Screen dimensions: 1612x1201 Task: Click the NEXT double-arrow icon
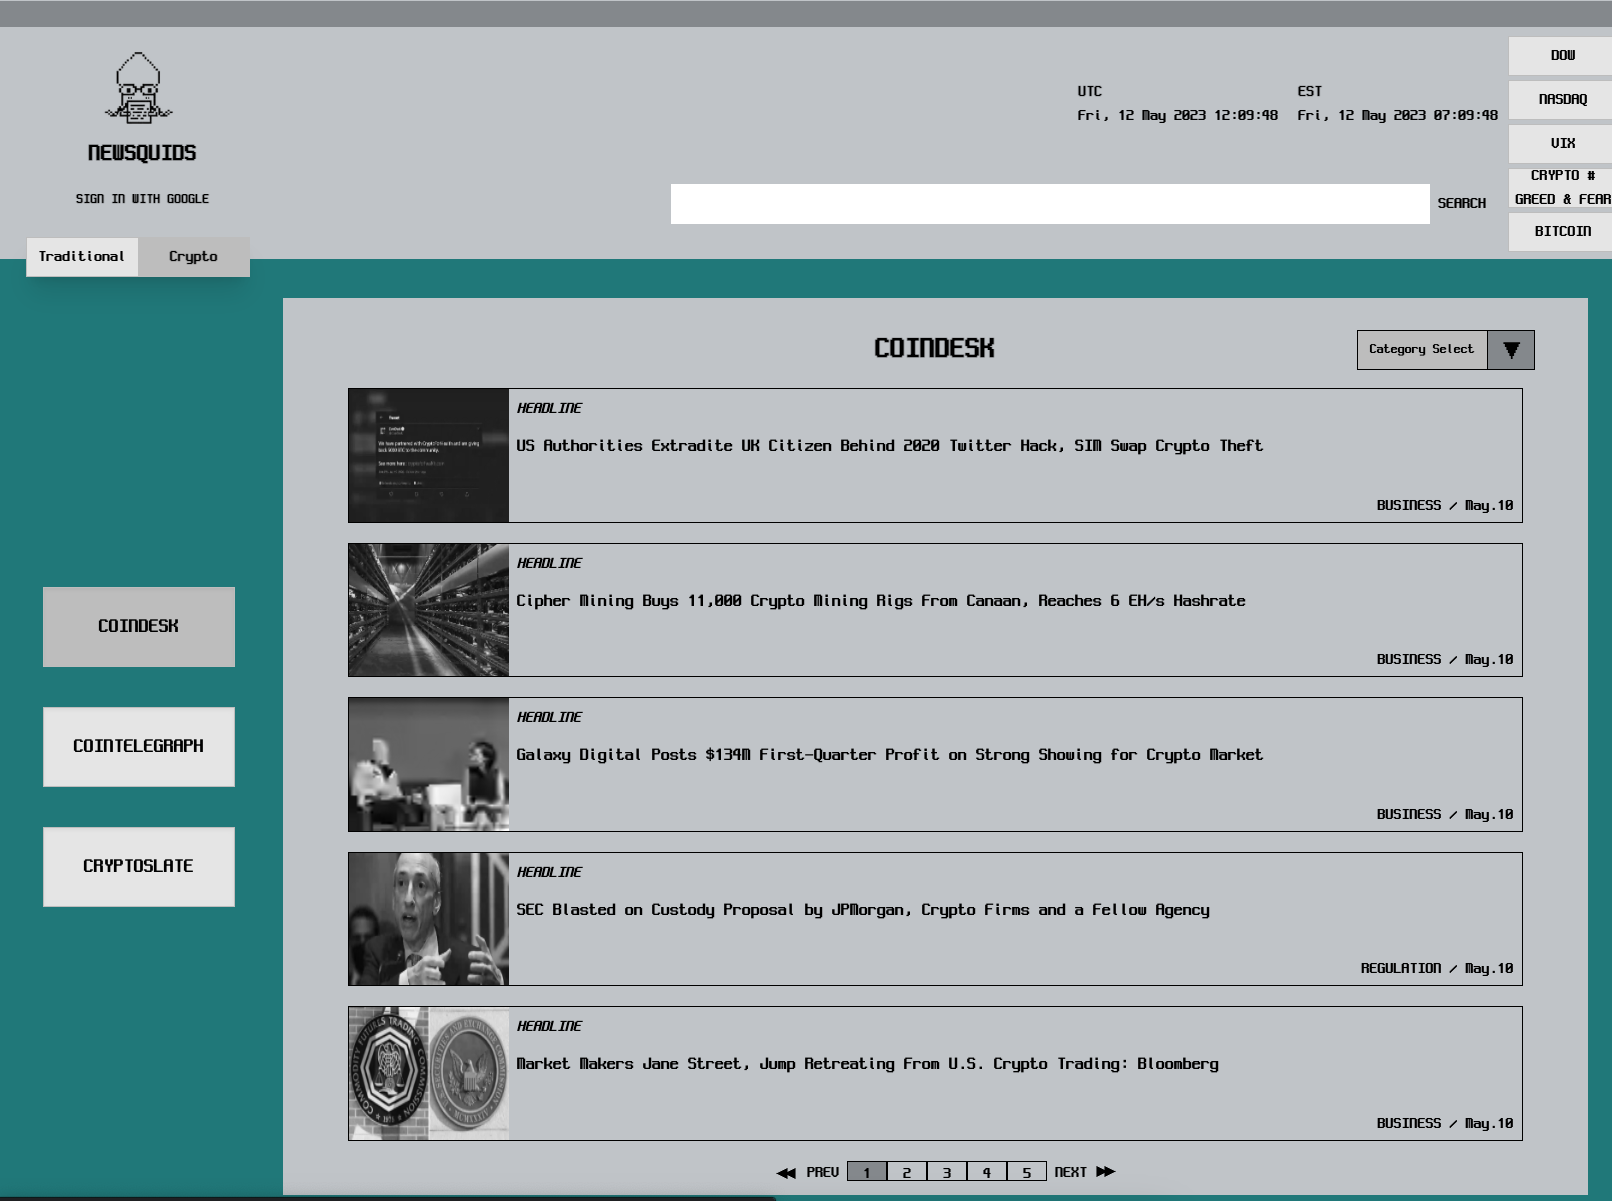[1104, 1170]
